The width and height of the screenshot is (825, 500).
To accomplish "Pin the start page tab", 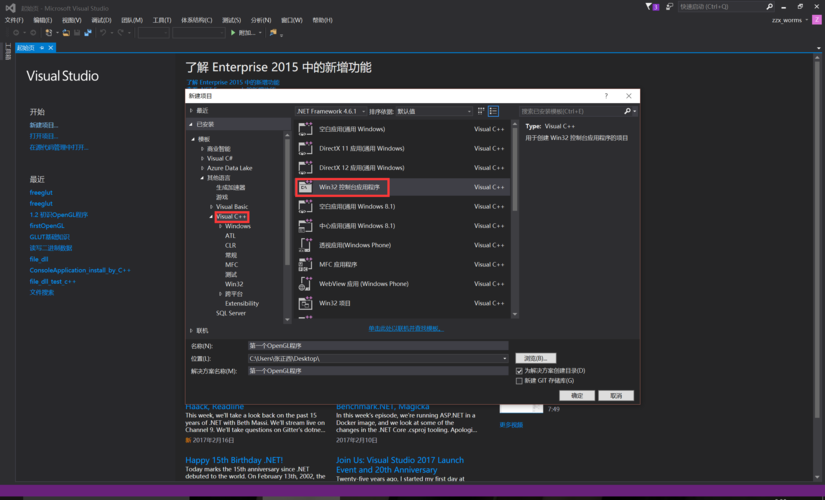I will (x=42, y=48).
